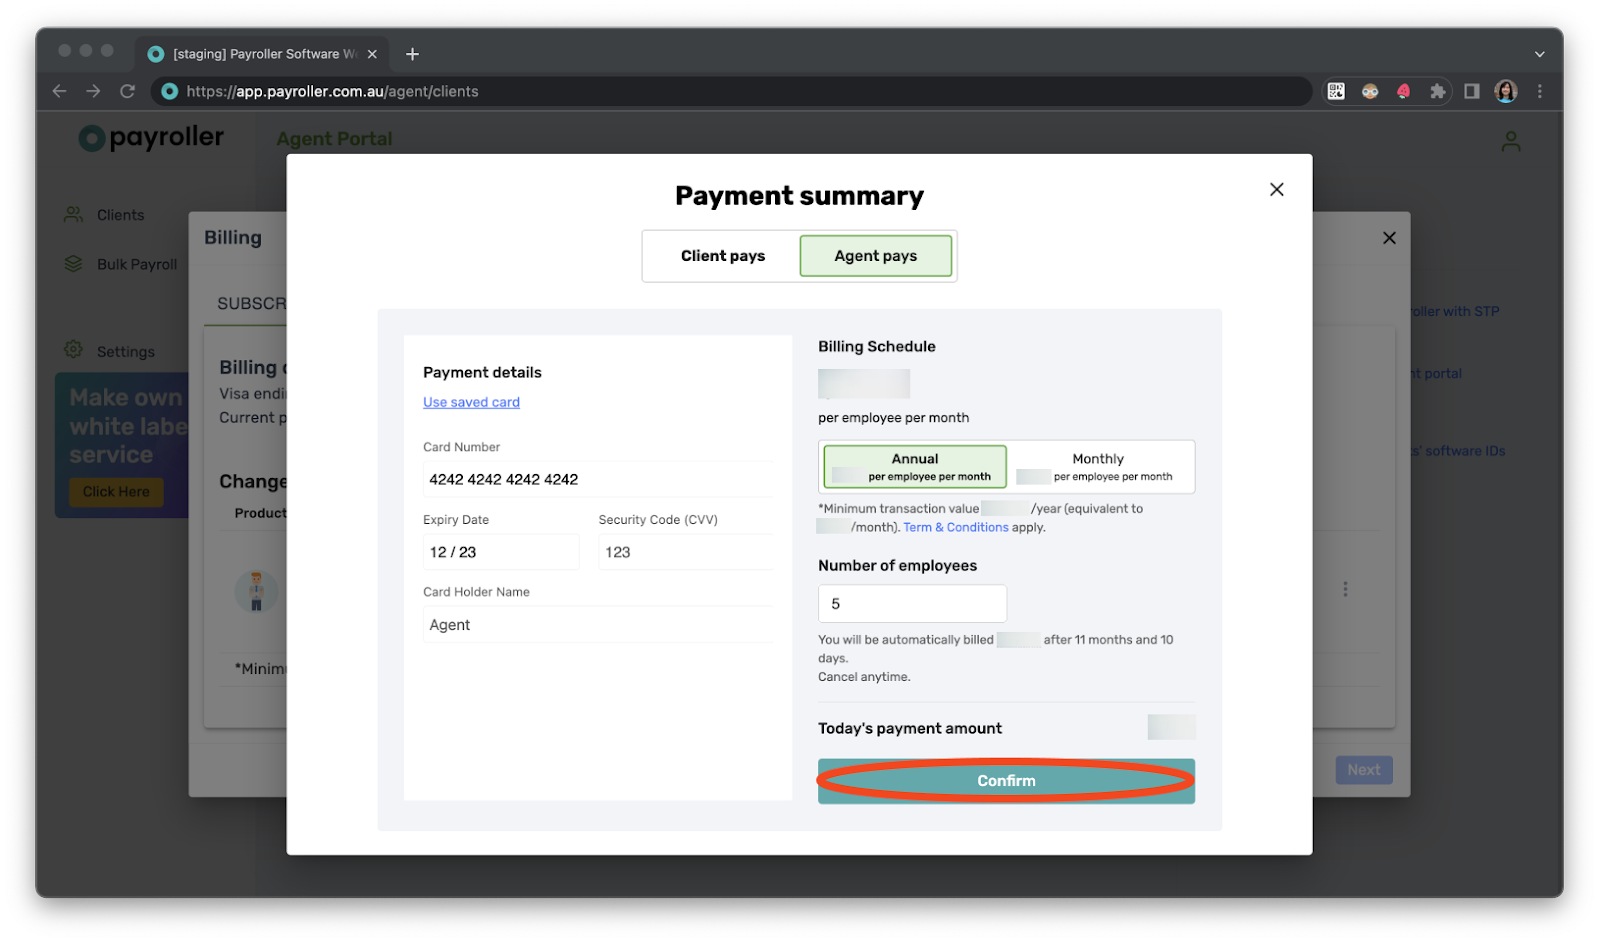Click the Use saved card link
Viewport: 1600px width, 942px height.
click(x=471, y=402)
